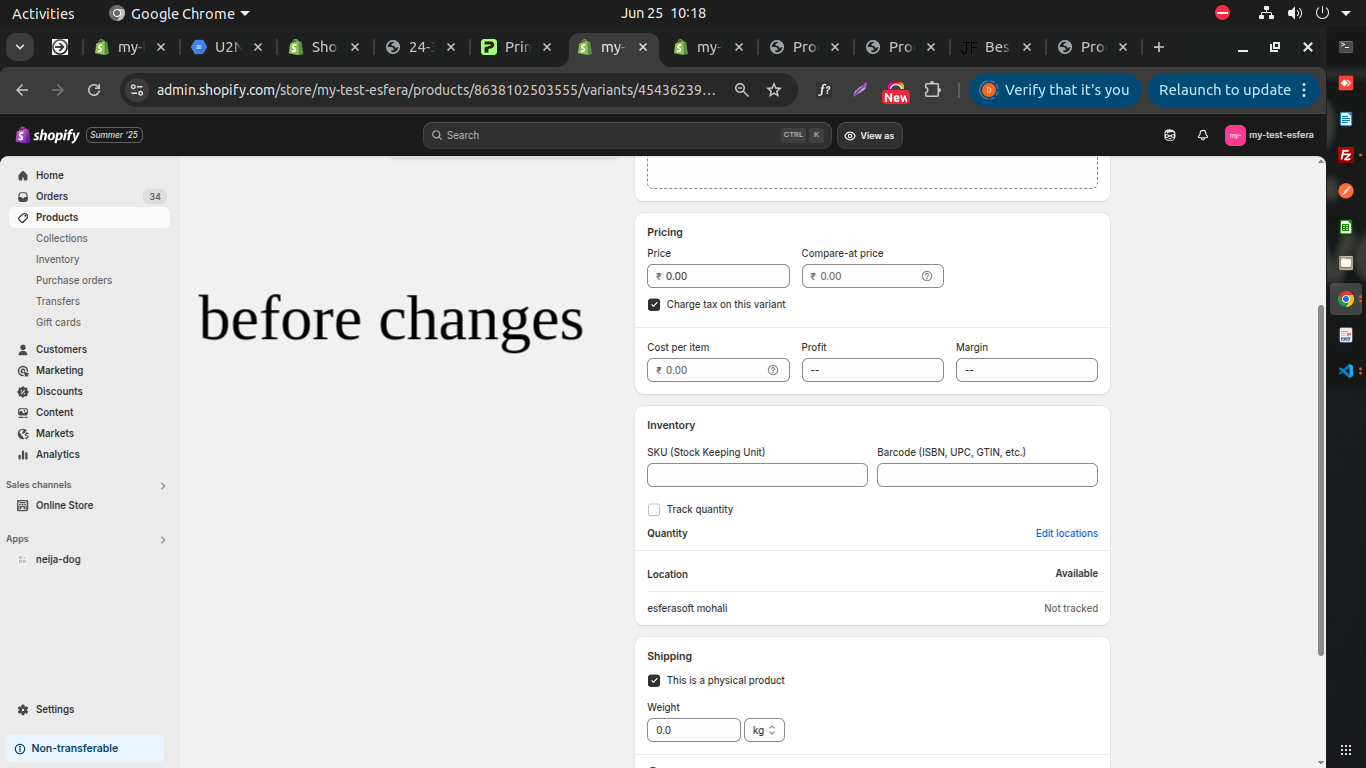Click the help icon in Compare-at price field
This screenshot has height=768, width=1366.
pyautogui.click(x=926, y=276)
